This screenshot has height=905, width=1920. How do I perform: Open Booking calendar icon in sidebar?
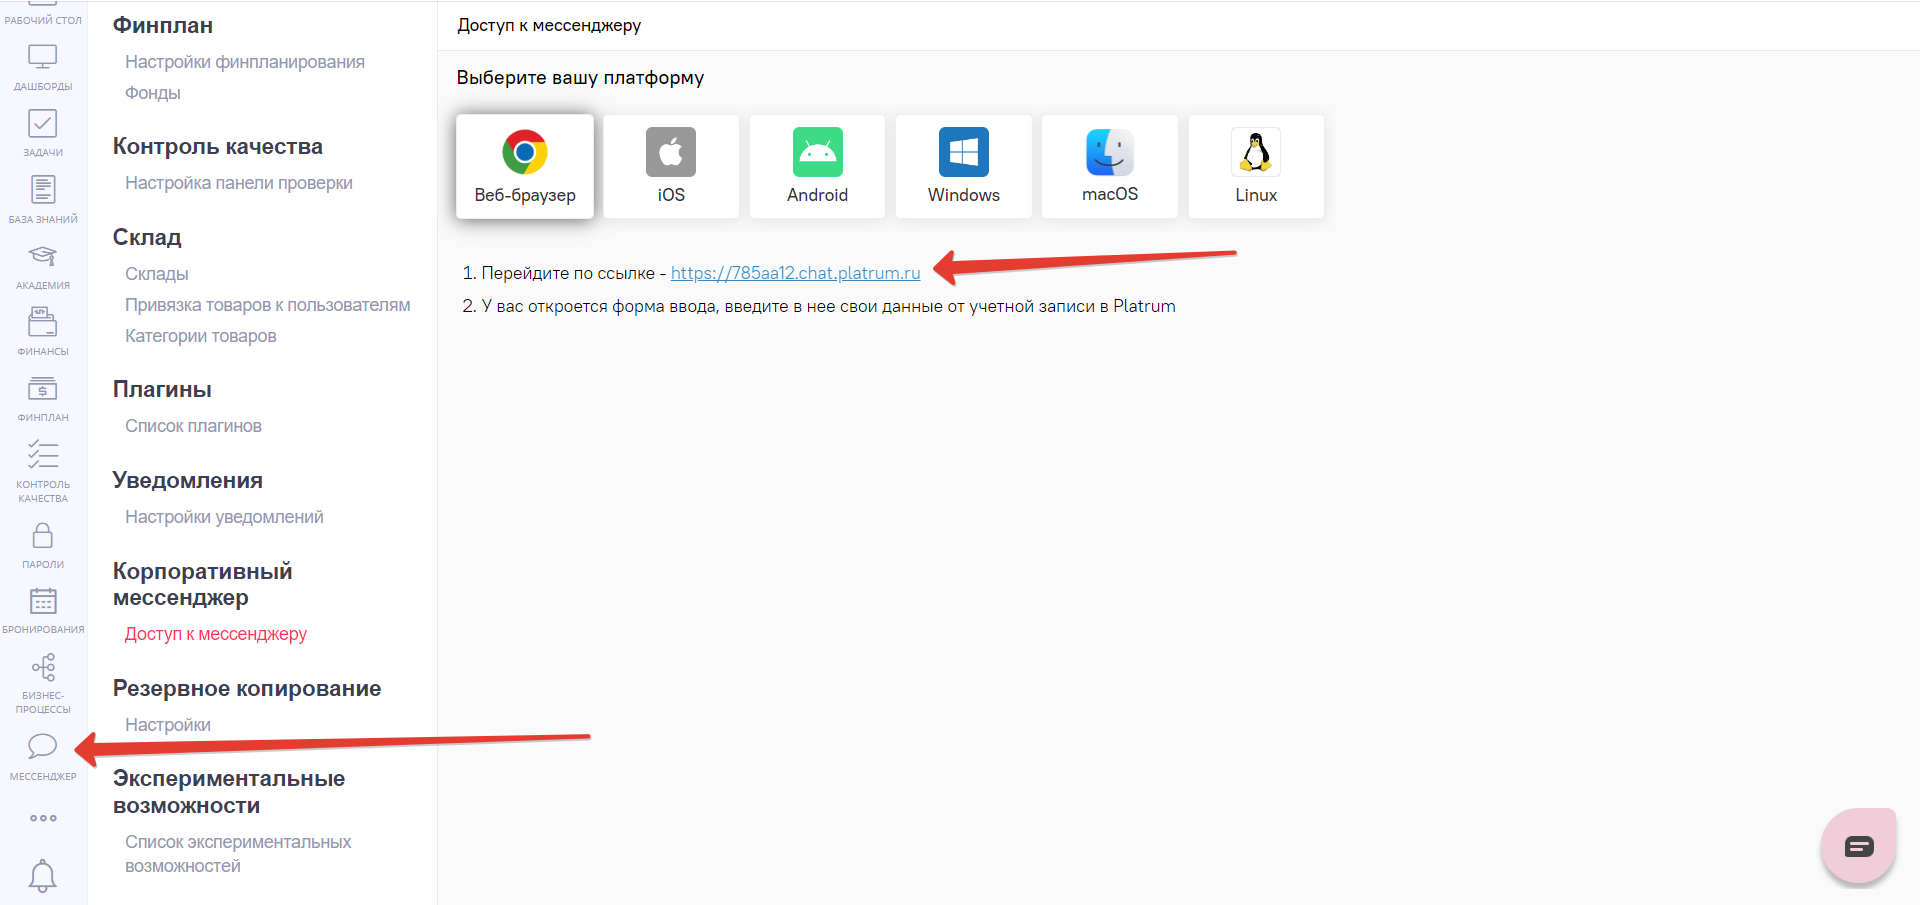click(43, 609)
